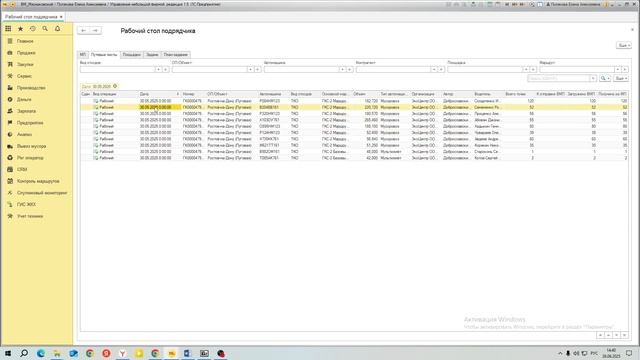This screenshot has height=360, width=640.
Task: Sort by Дата column header
Action: point(159,94)
